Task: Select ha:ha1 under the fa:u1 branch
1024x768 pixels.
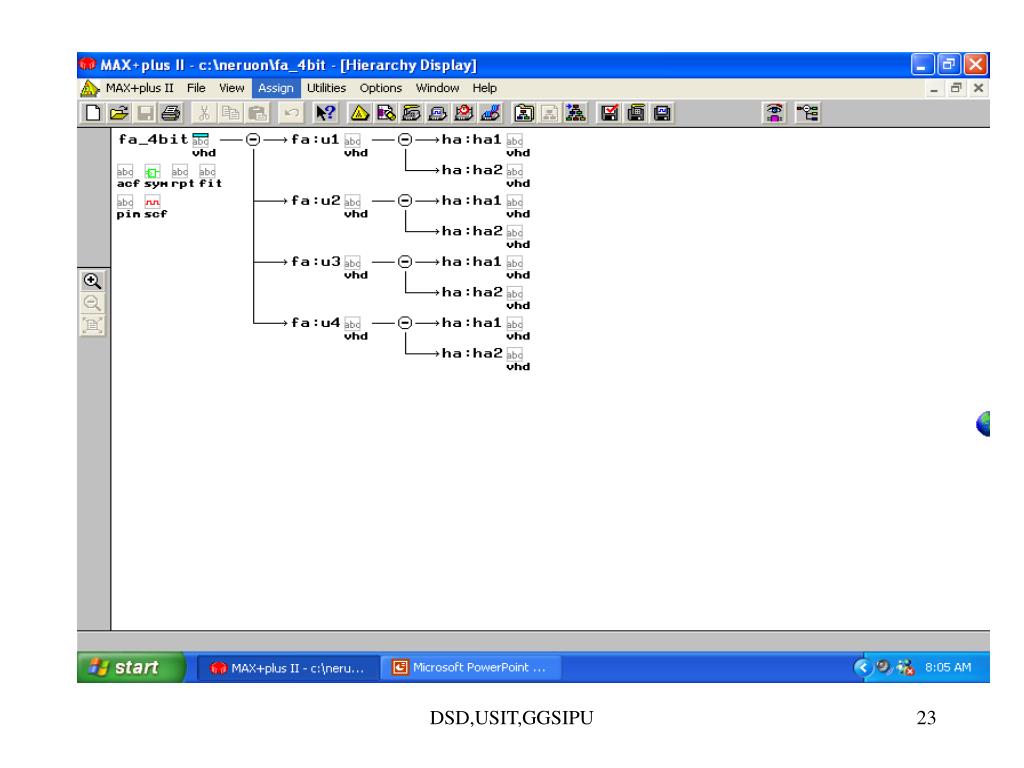Action: (x=472, y=139)
